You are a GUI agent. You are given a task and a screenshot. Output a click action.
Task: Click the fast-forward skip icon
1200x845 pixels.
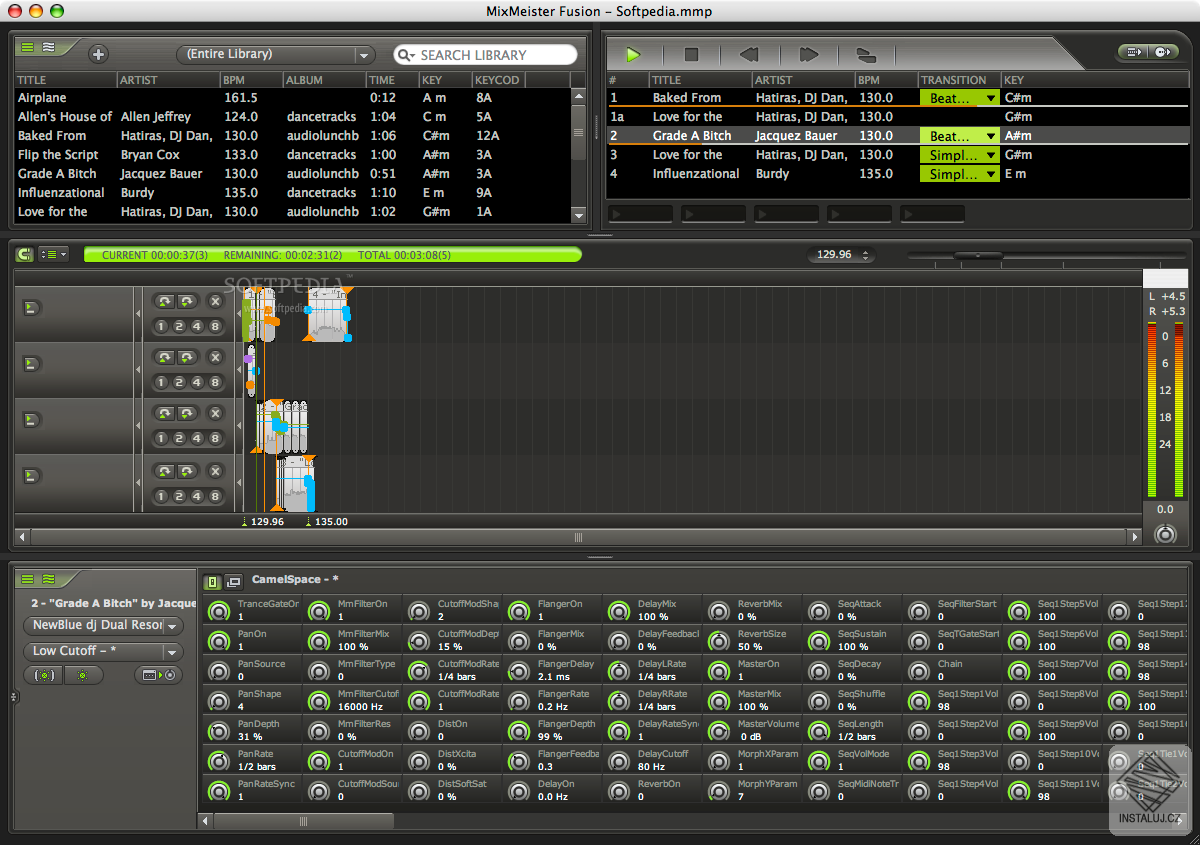pyautogui.click(x=808, y=54)
